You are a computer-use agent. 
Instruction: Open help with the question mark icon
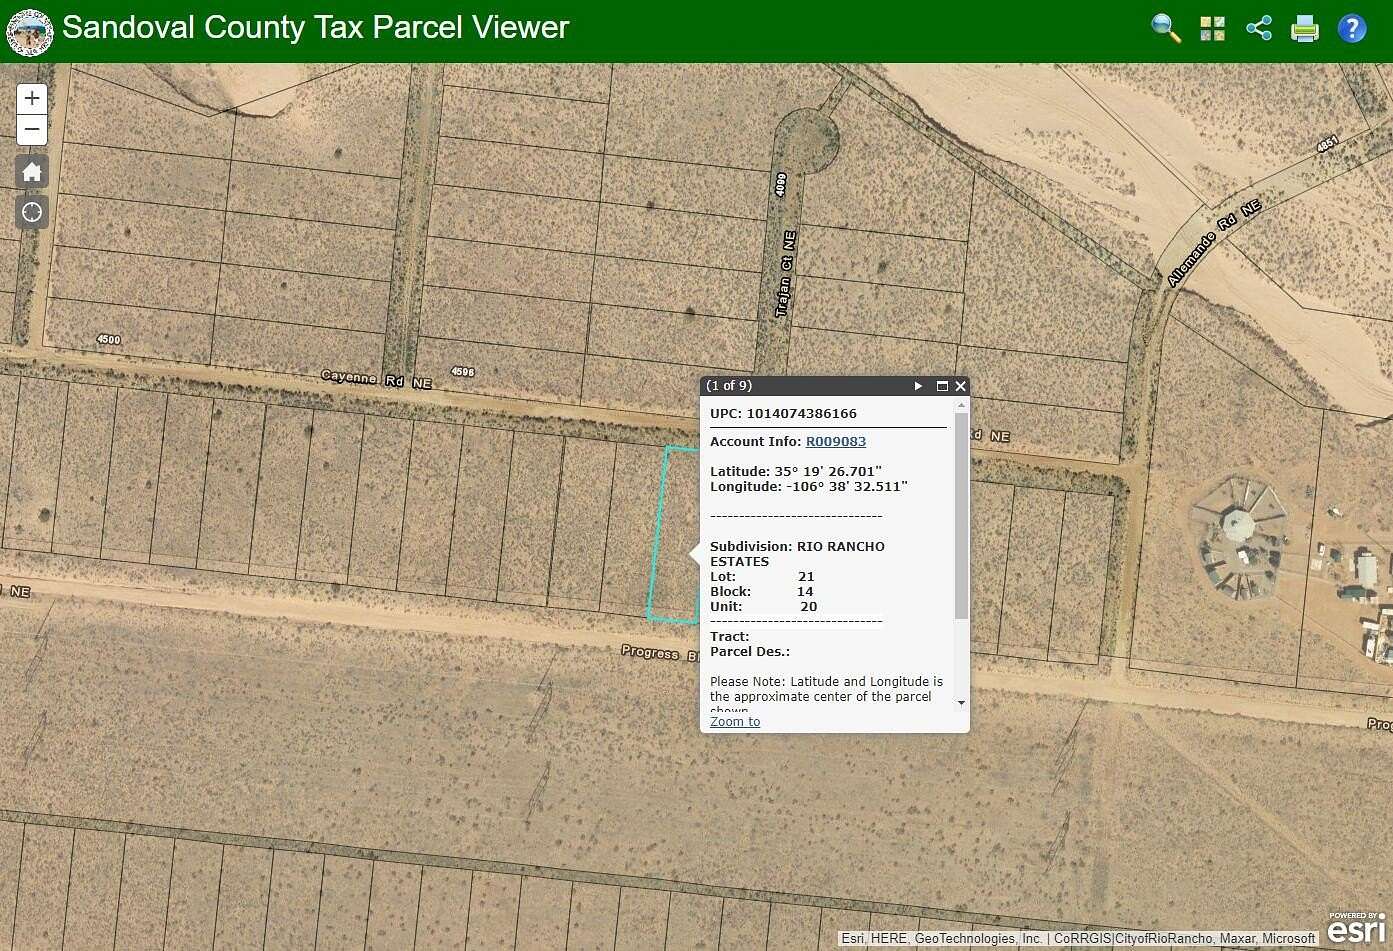coord(1352,28)
